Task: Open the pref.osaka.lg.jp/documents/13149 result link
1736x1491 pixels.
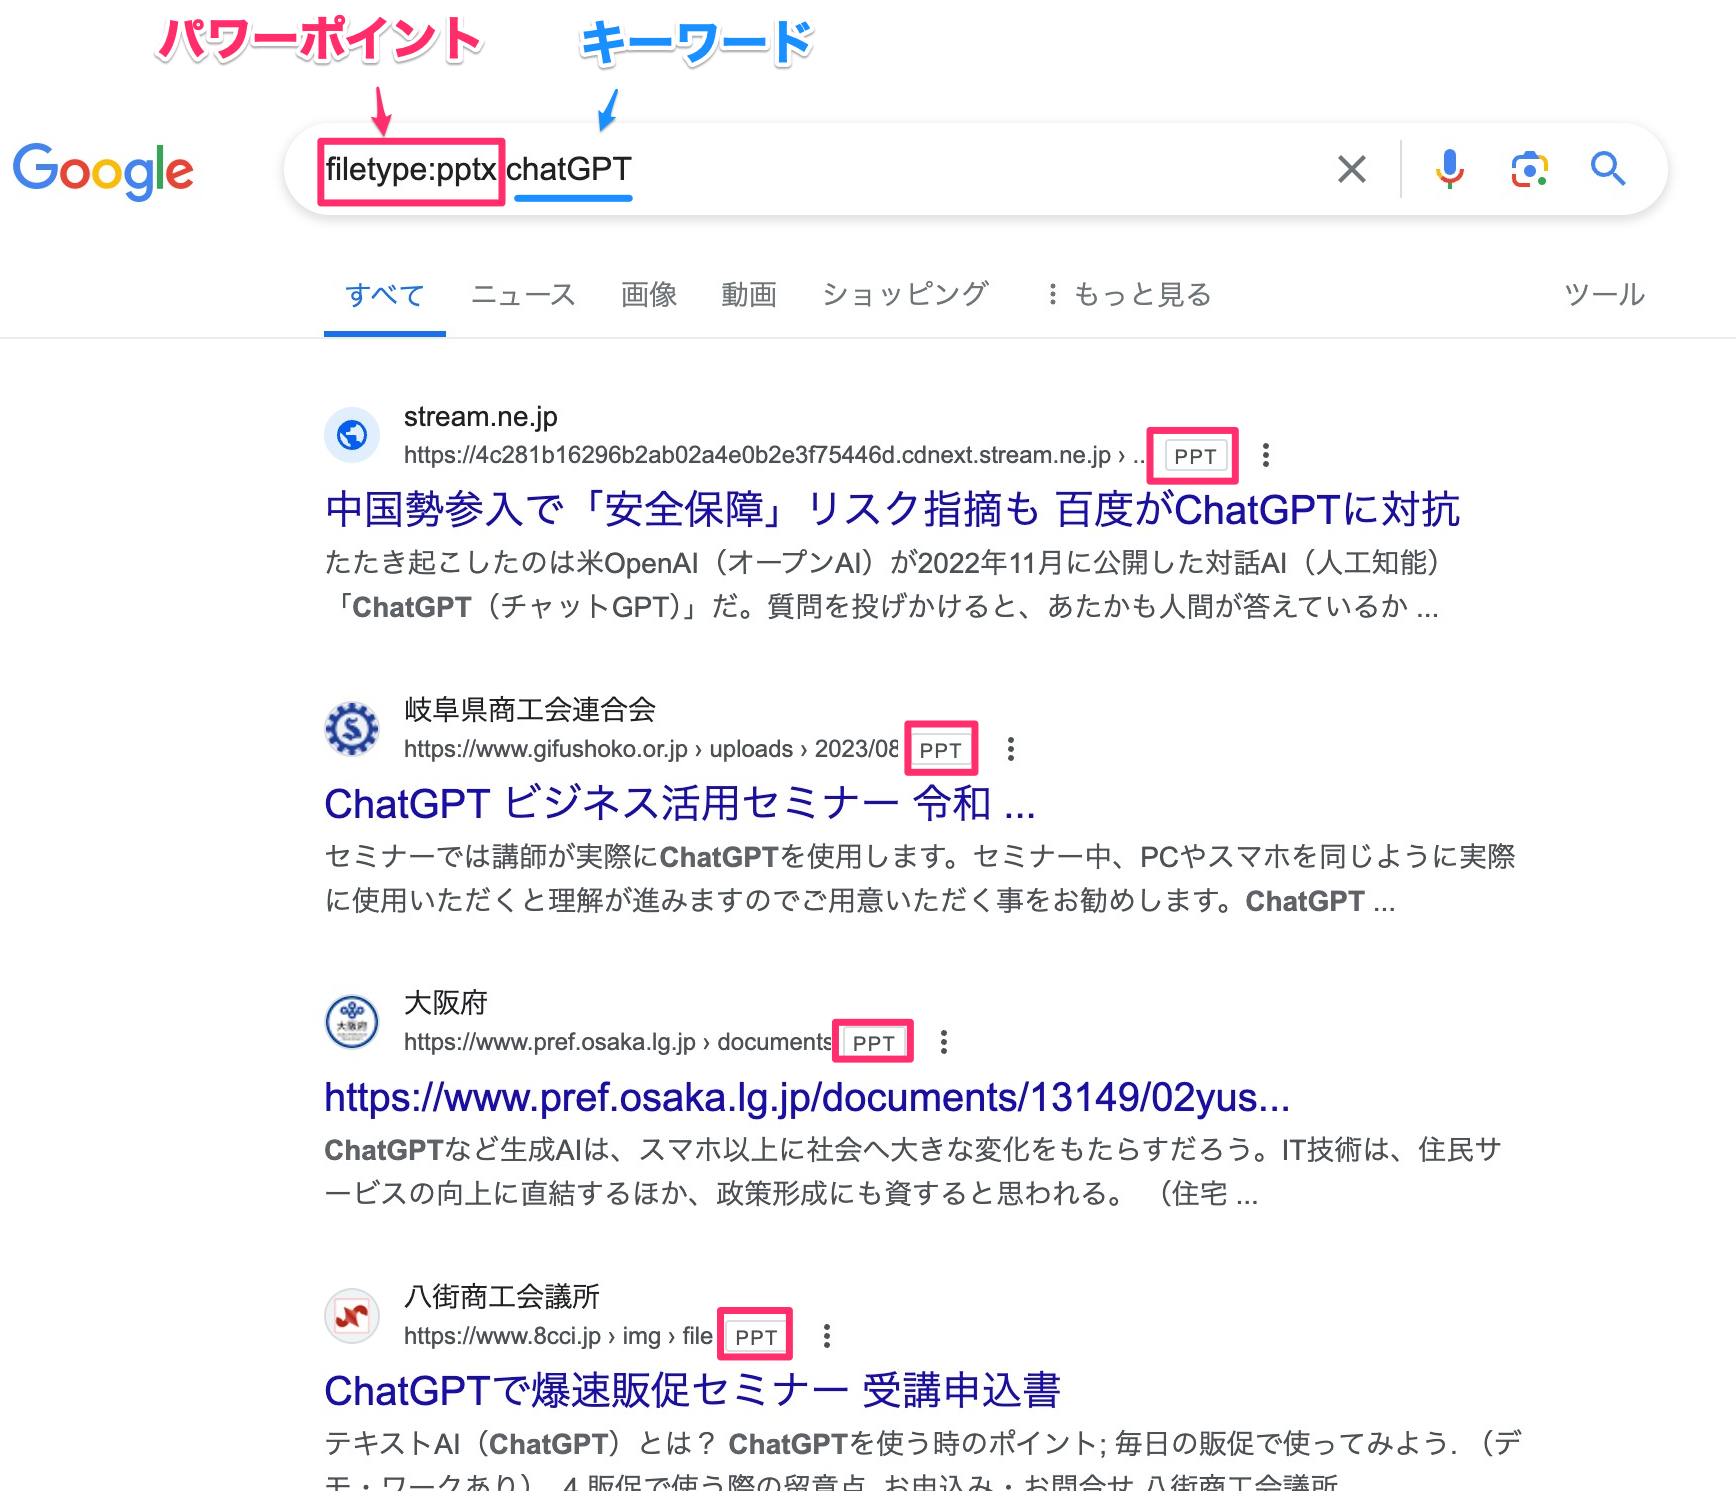Action: point(807,1097)
